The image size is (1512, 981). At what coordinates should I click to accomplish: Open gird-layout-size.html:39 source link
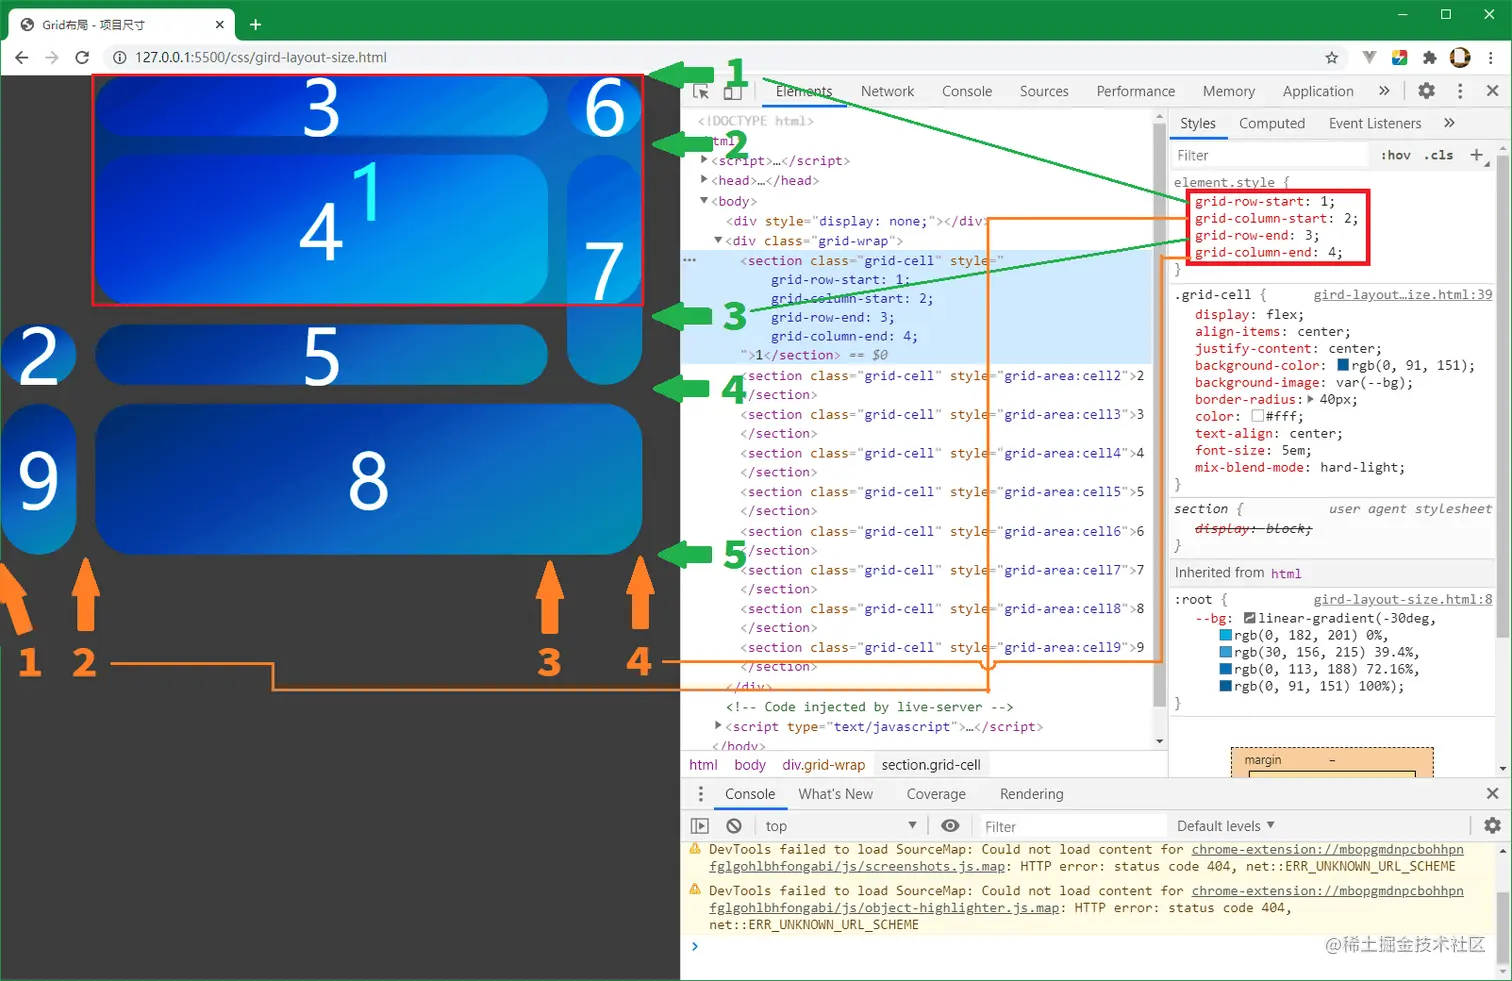(1402, 294)
